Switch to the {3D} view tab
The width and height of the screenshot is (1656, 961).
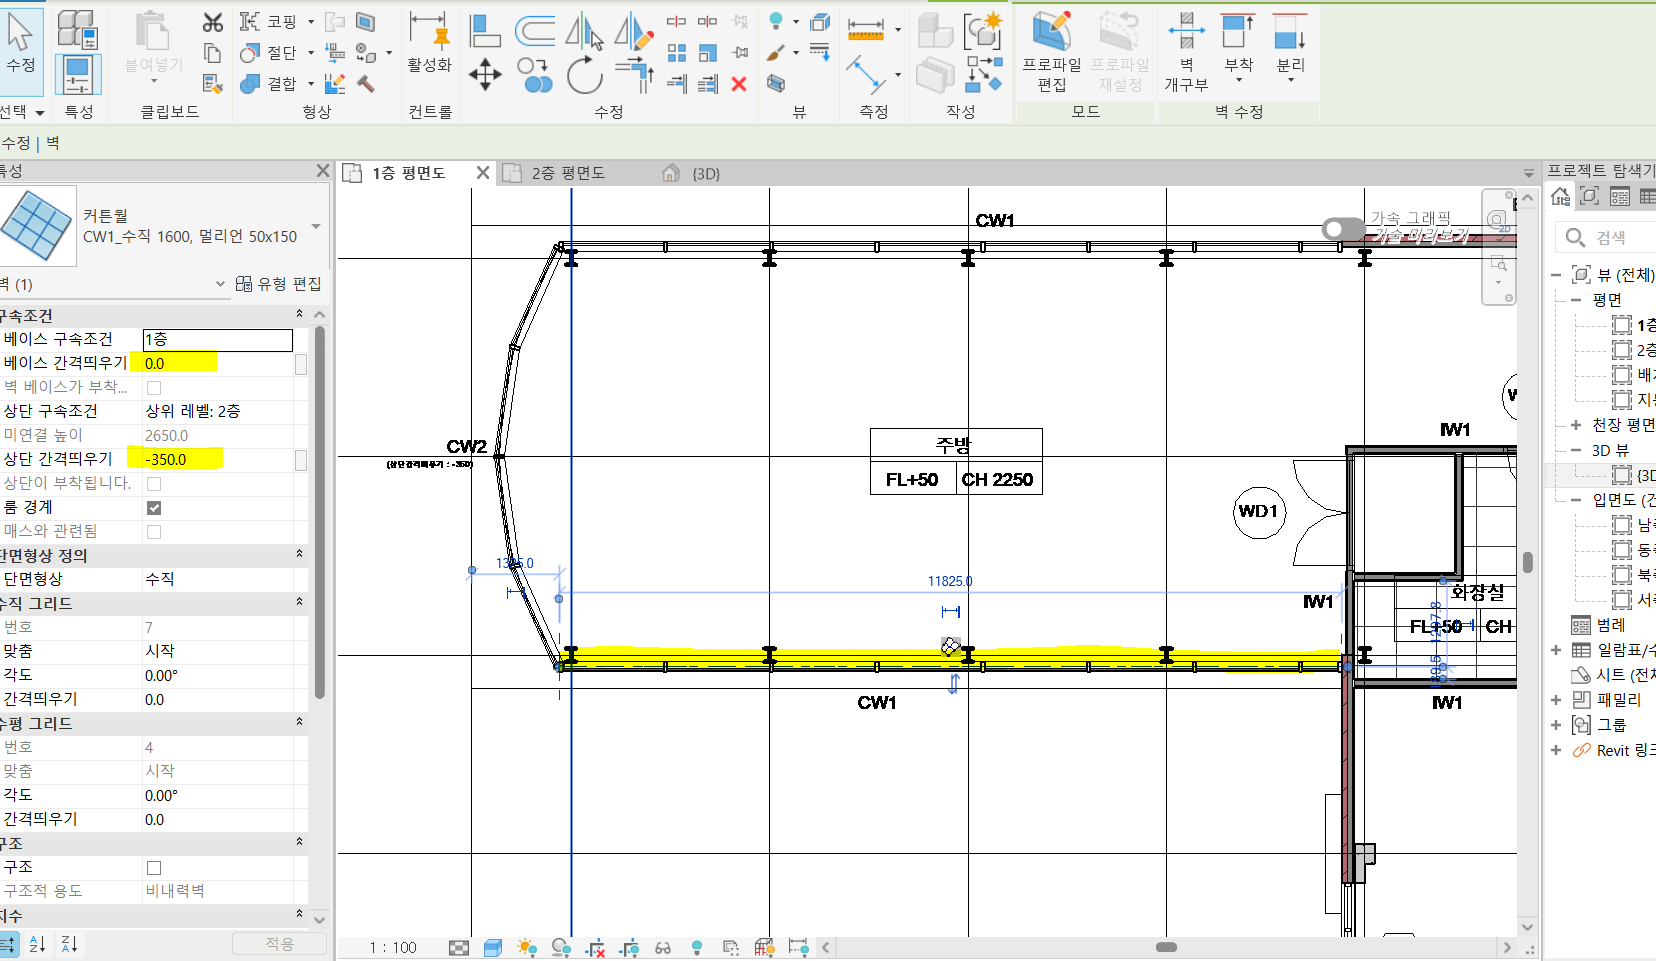click(x=705, y=173)
